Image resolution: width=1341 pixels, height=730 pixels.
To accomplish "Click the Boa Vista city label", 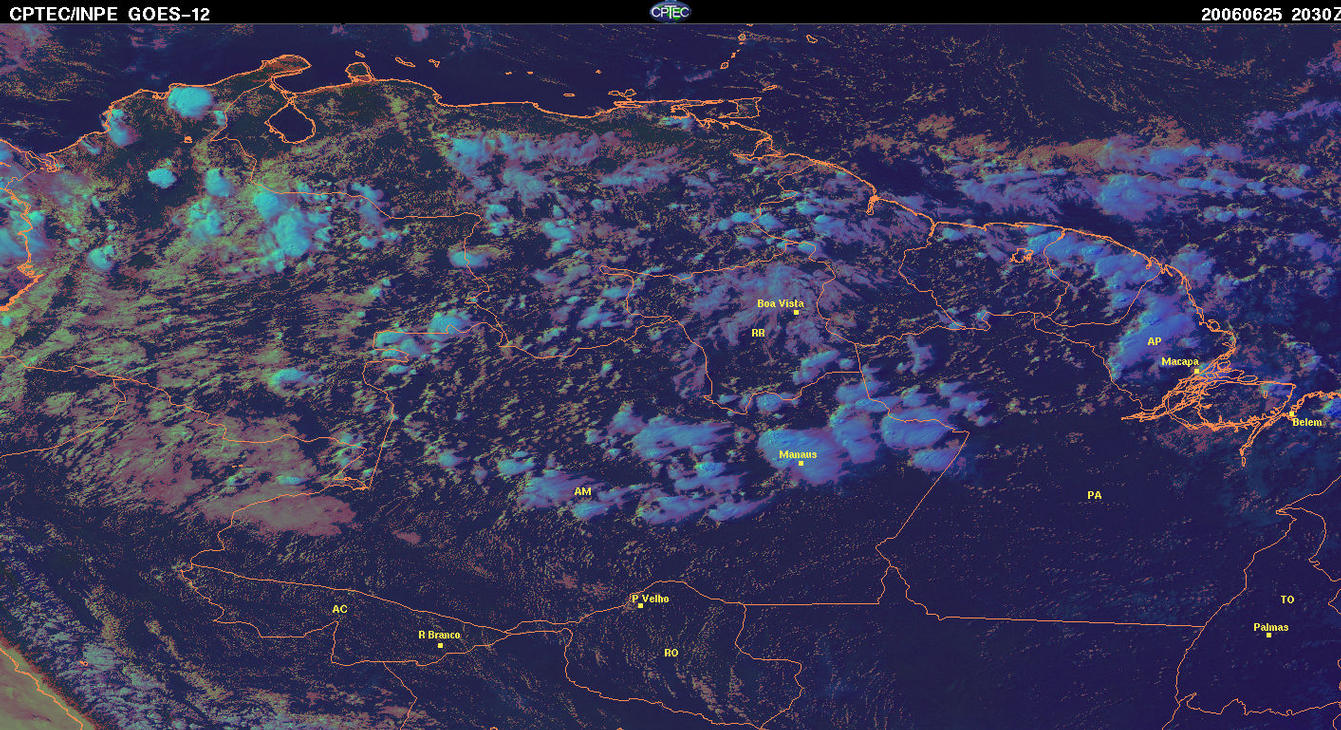I will click(x=780, y=303).
